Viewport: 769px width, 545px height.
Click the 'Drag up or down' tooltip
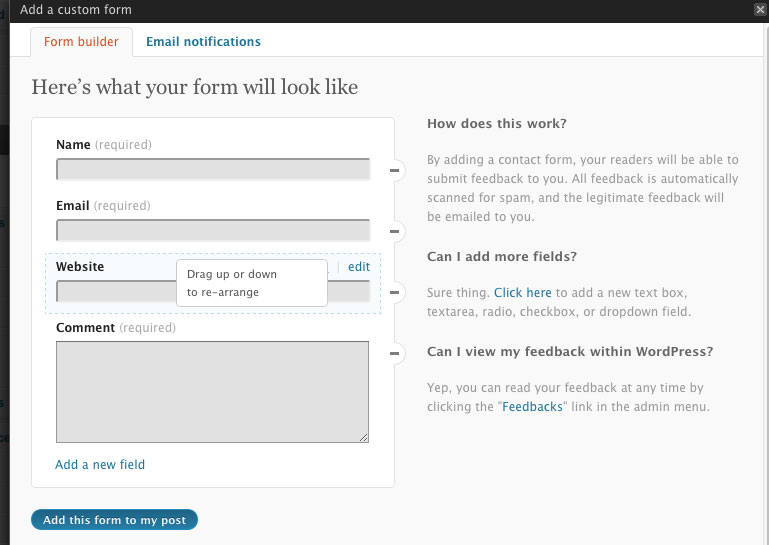pyautogui.click(x=251, y=283)
